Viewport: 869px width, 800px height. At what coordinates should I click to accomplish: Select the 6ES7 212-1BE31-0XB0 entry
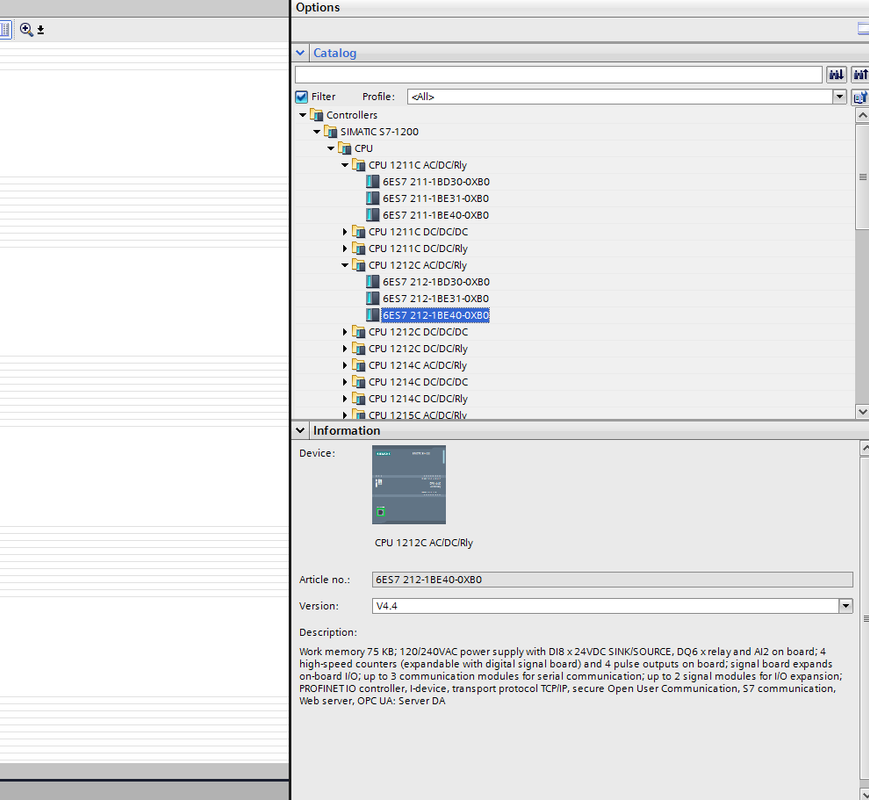point(436,298)
